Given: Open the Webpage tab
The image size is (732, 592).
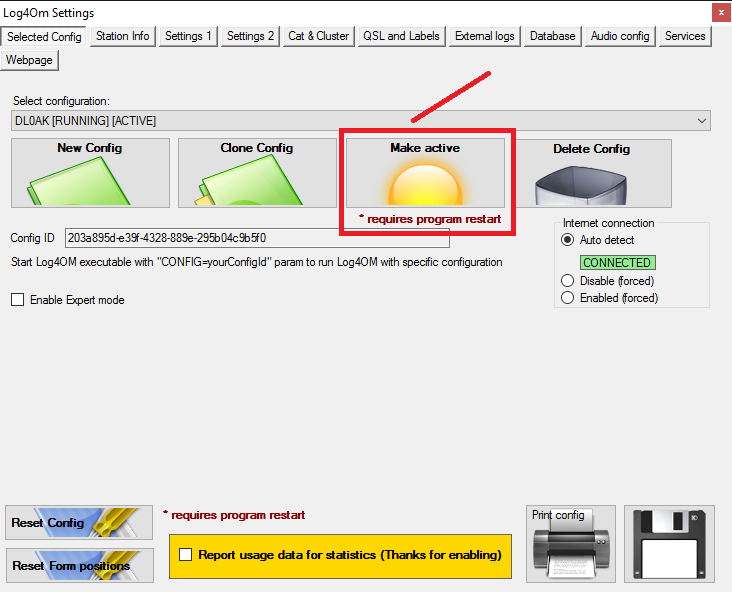Looking at the screenshot, I should (x=29, y=60).
